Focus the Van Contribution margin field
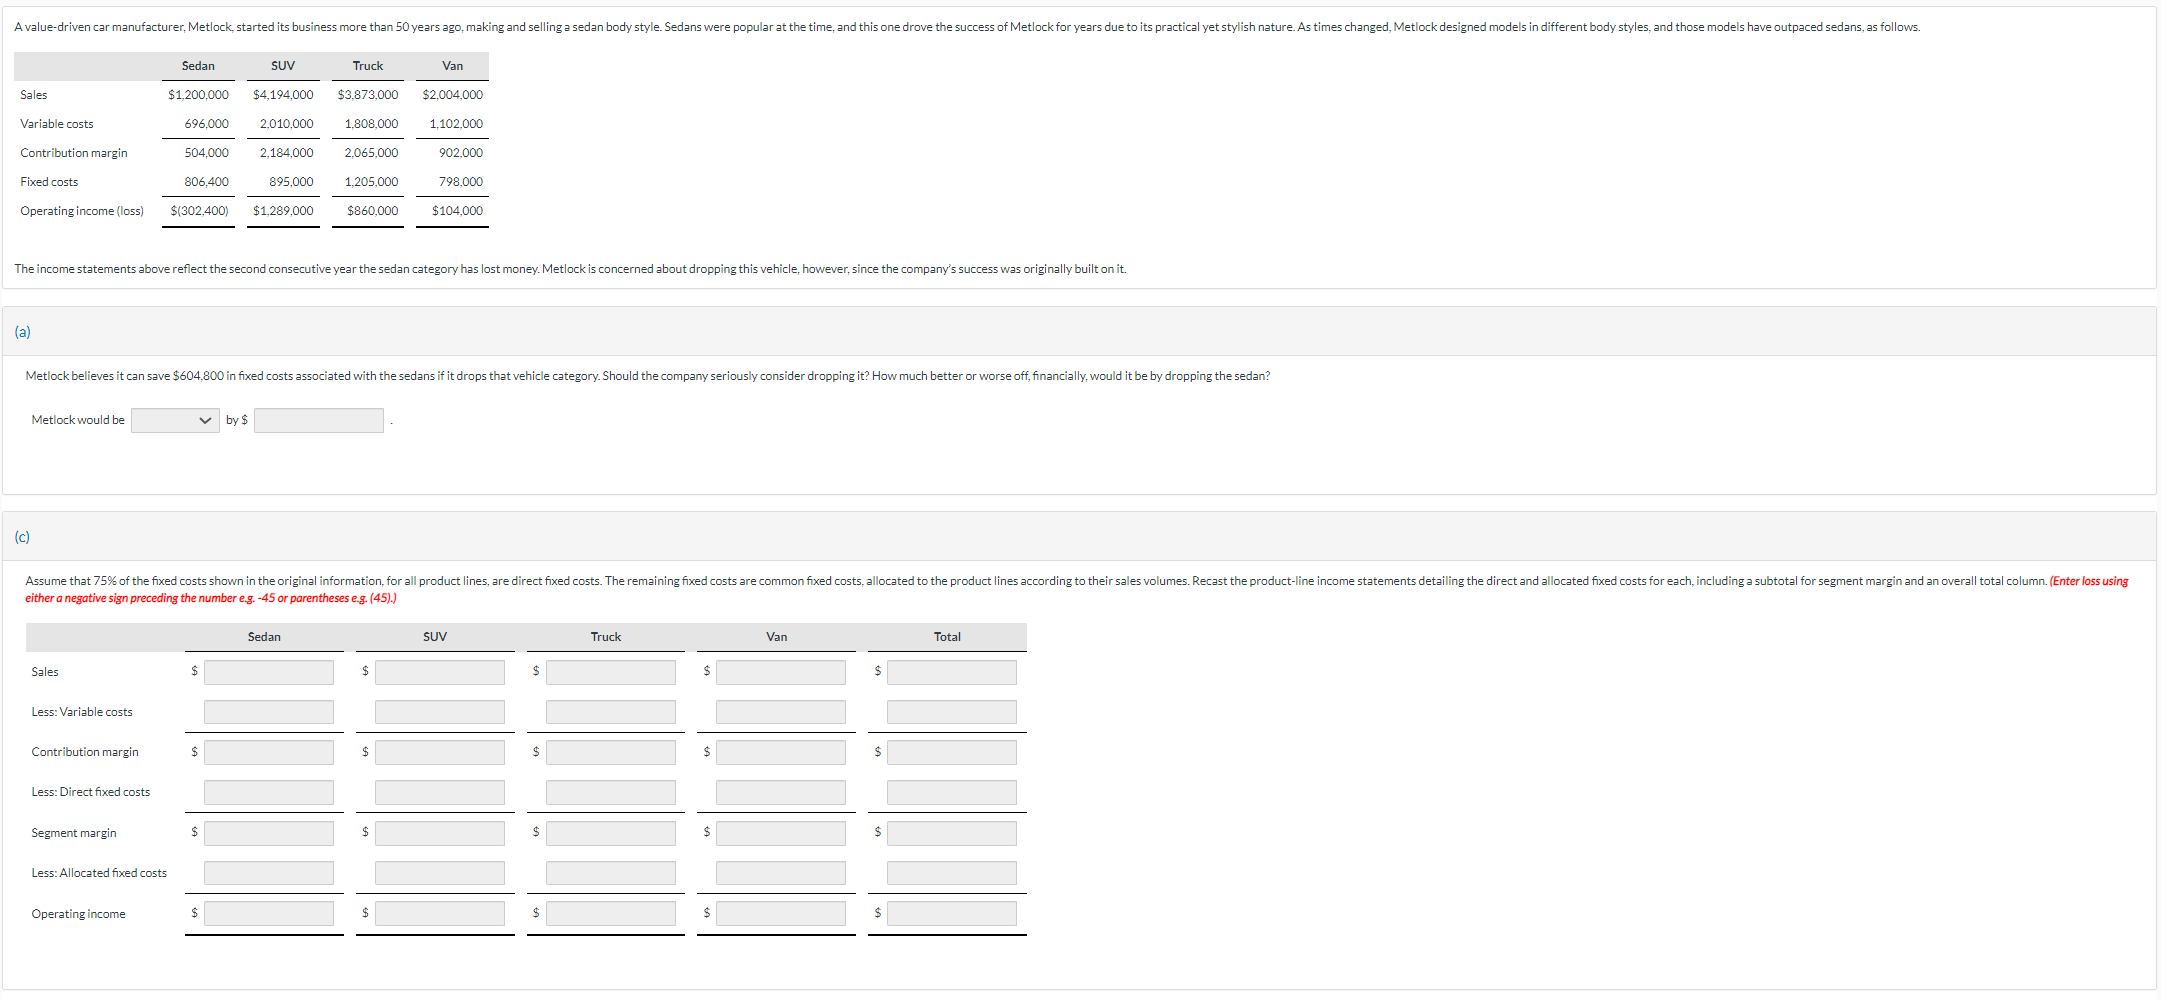 pyautogui.click(x=781, y=752)
